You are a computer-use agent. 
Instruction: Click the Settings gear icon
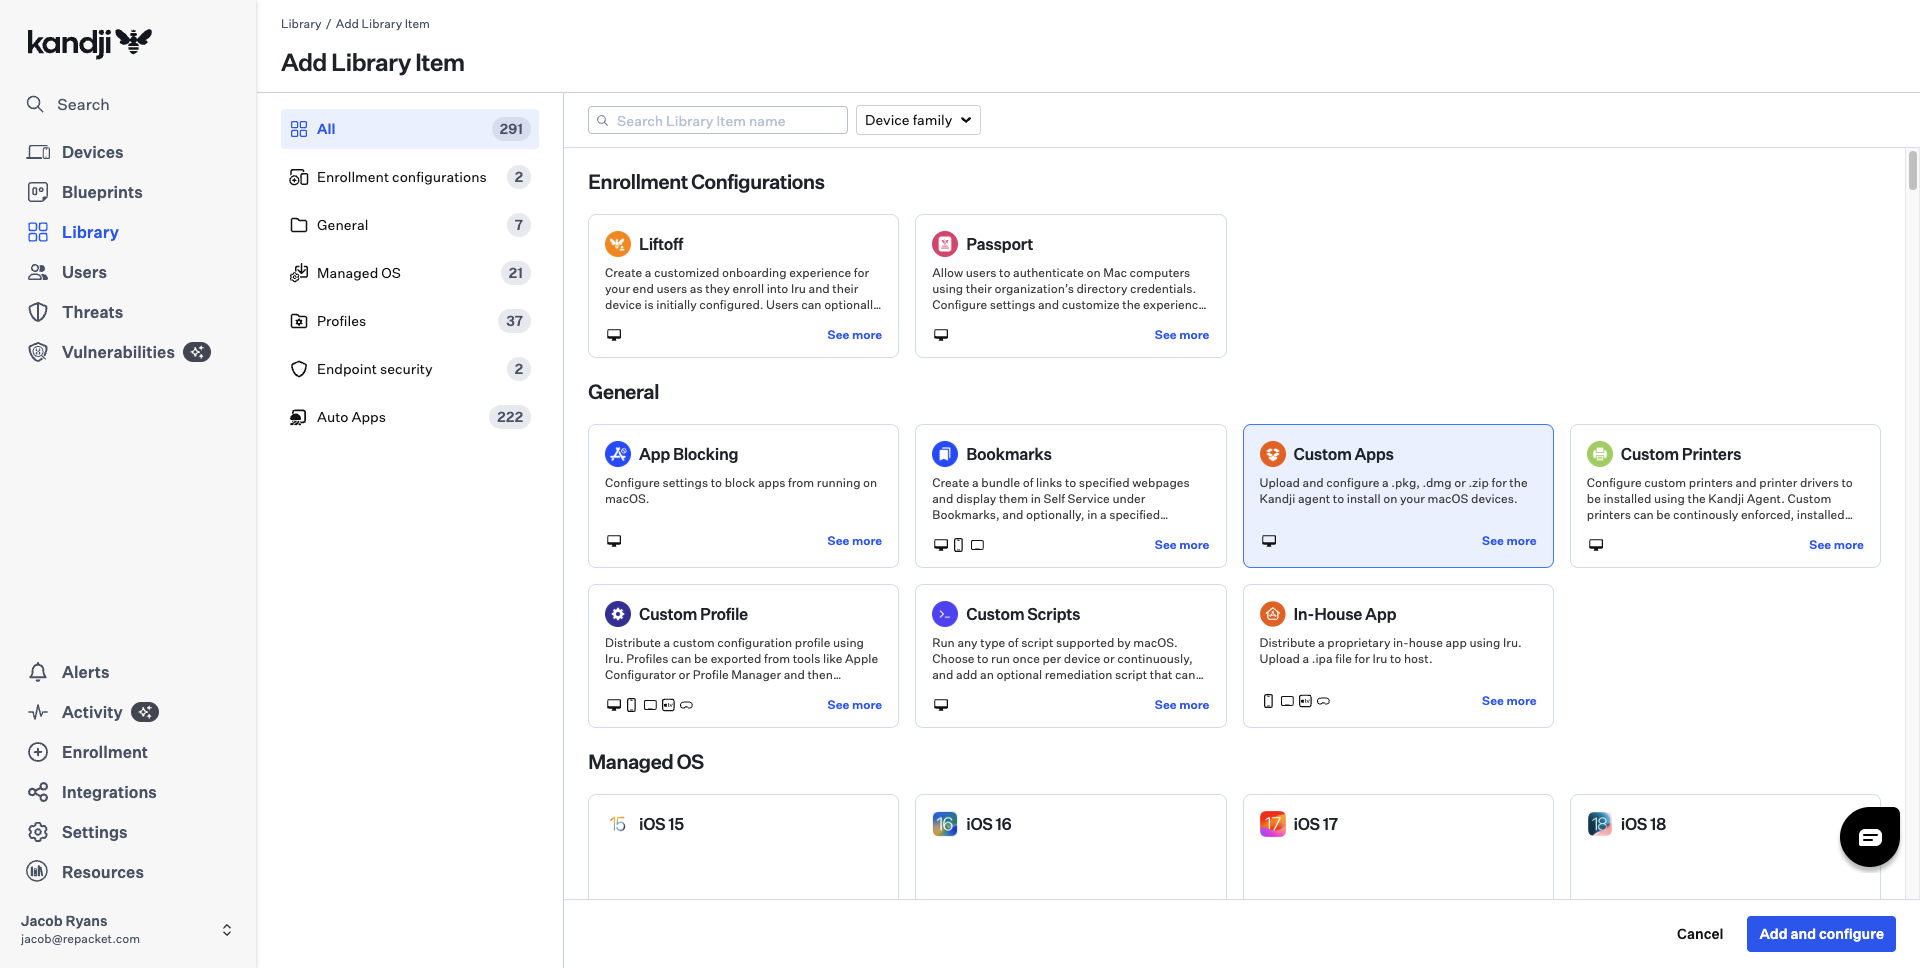coord(38,832)
